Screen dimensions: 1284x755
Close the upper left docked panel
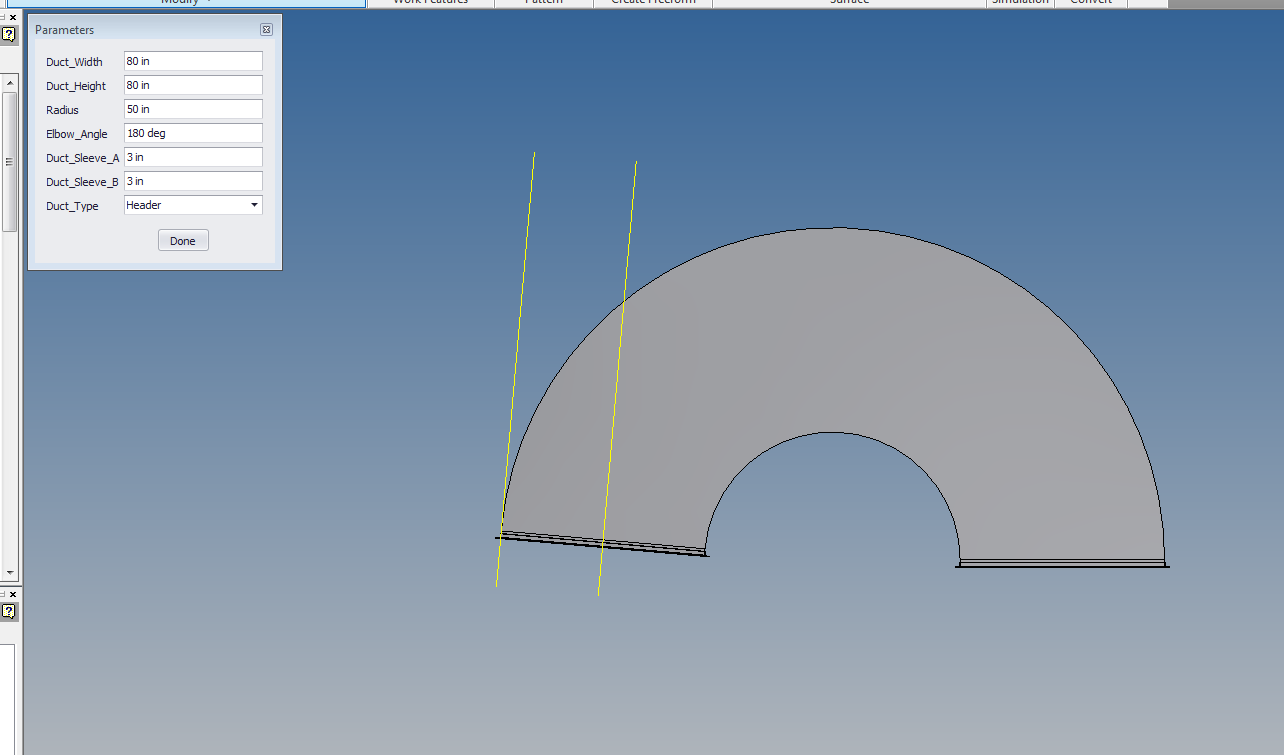[x=13, y=18]
